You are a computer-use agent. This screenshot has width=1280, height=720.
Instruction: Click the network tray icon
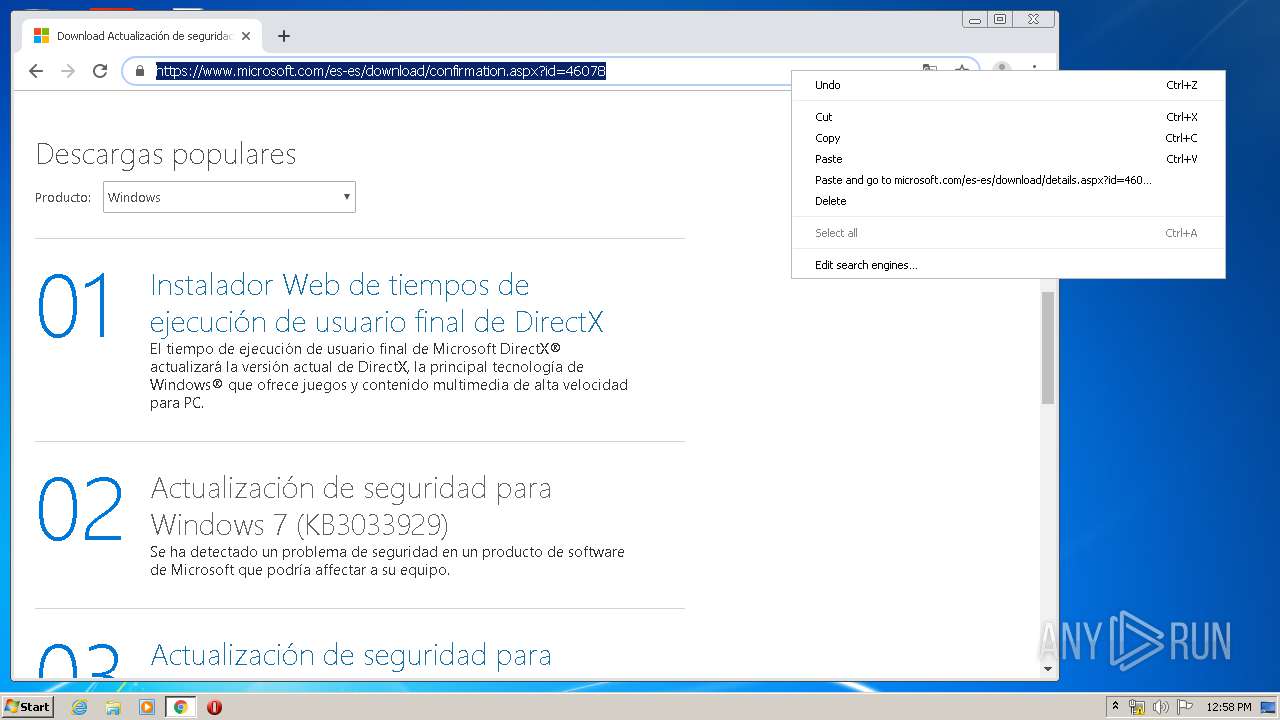[1137, 707]
